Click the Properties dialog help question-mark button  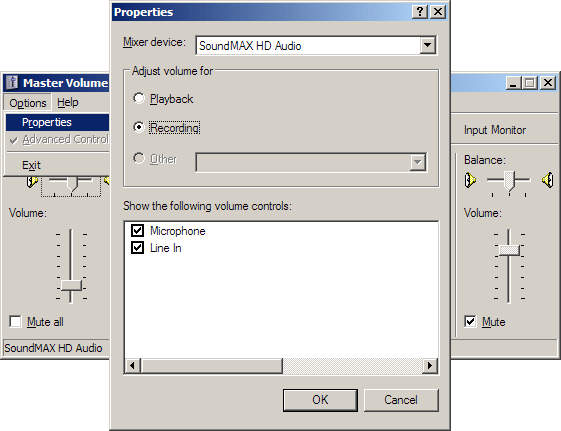click(420, 12)
